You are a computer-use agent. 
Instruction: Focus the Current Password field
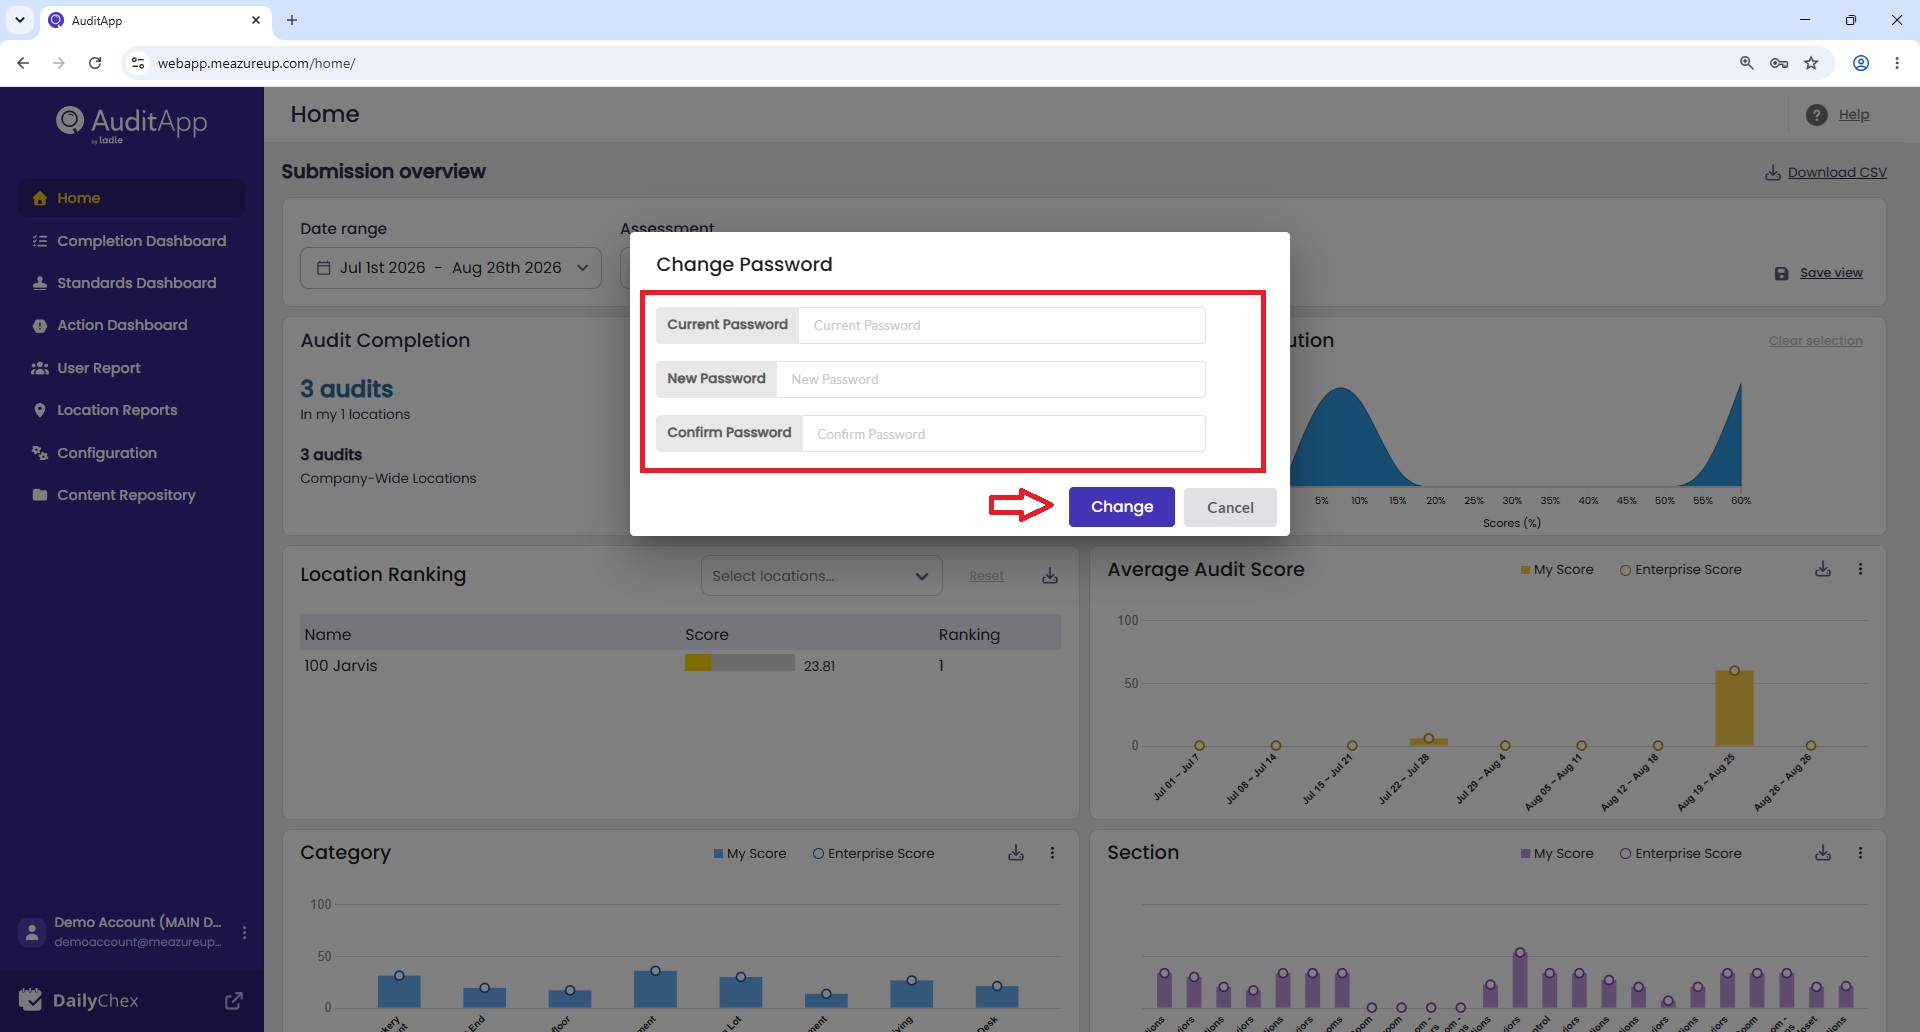pyautogui.click(x=1002, y=325)
